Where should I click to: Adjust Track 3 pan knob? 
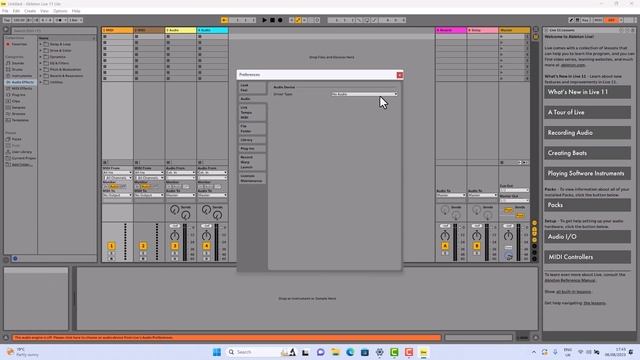pos(175,236)
